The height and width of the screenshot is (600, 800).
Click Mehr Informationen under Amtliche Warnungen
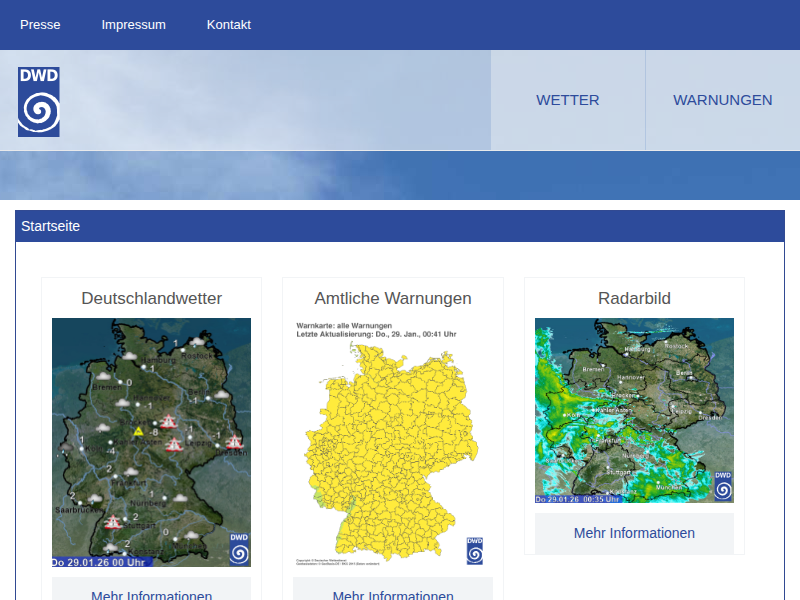[393, 591]
